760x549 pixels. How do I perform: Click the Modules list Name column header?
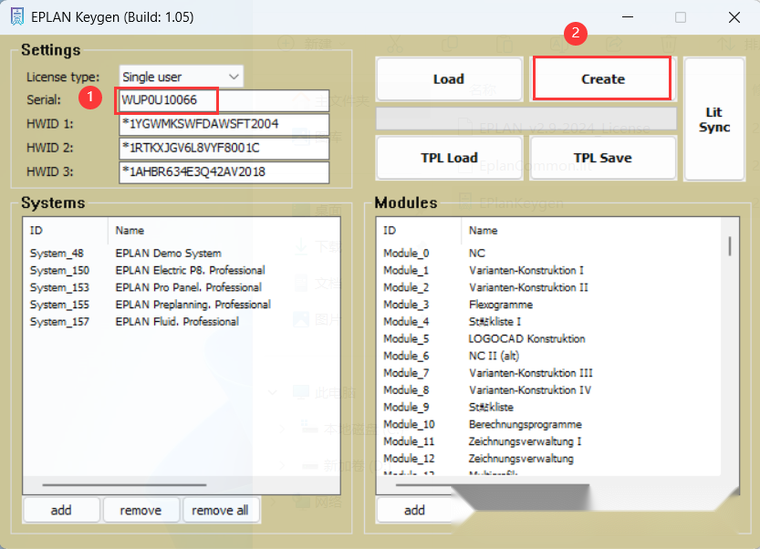(591, 231)
